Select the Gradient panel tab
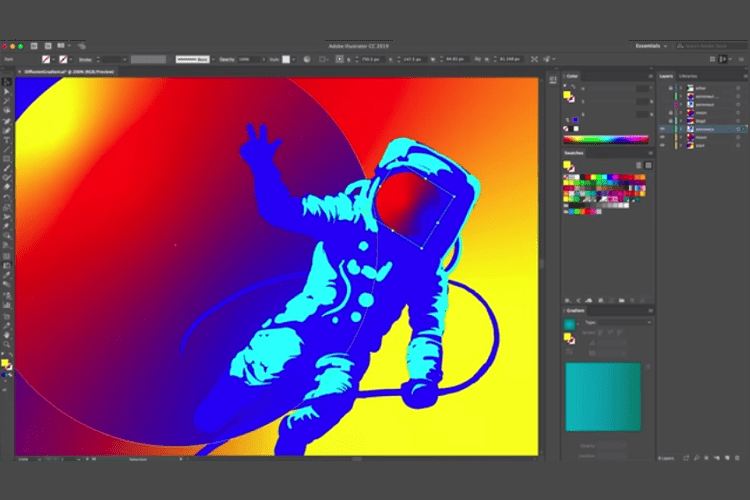 click(x=575, y=311)
